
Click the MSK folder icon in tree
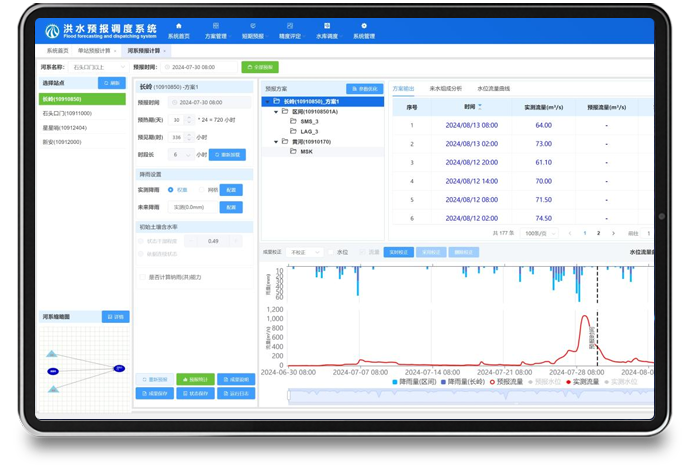293,151
